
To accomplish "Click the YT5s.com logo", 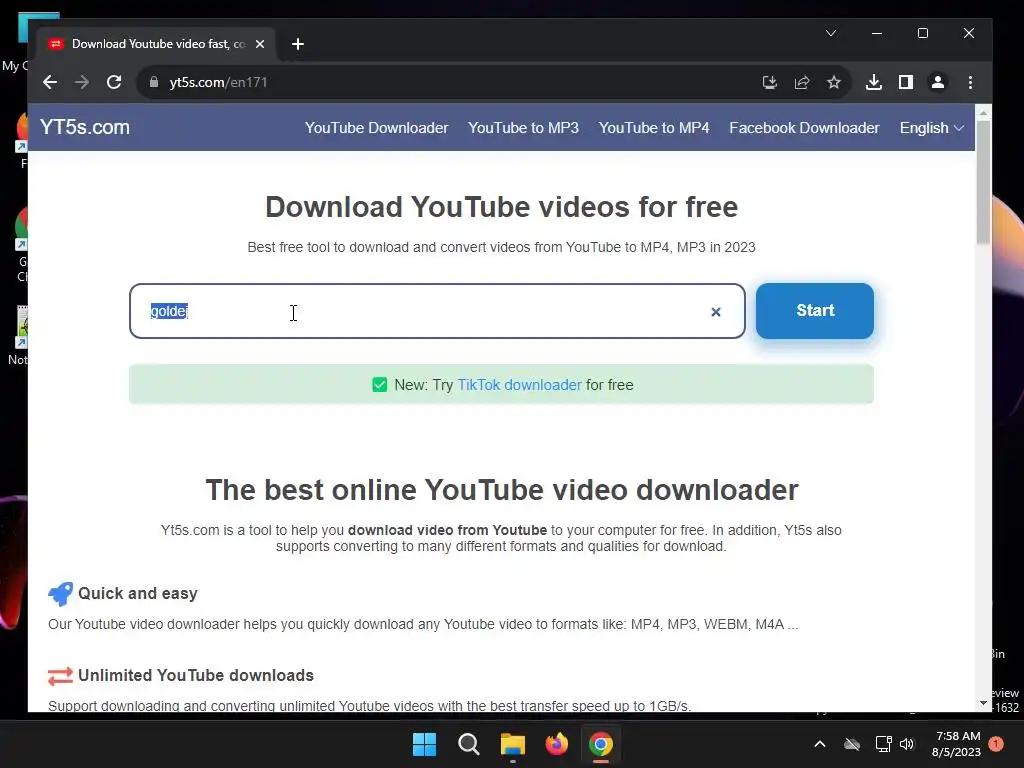I will pyautogui.click(x=85, y=127).
